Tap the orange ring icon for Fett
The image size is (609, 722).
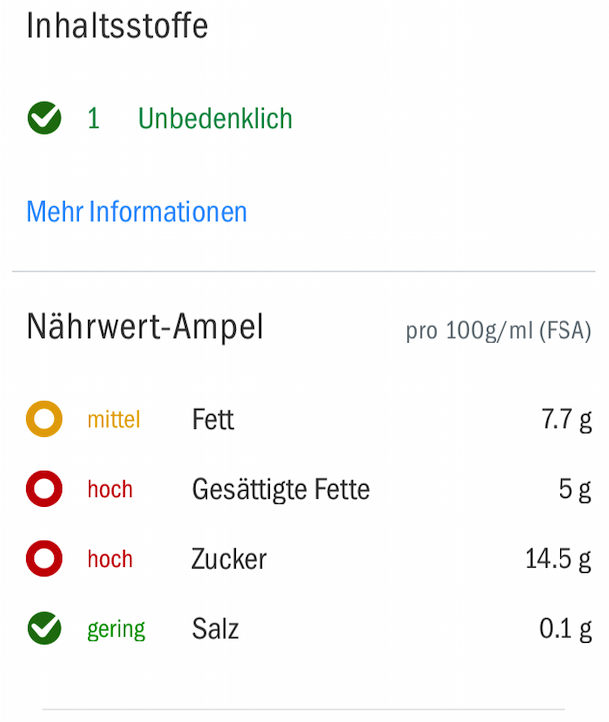tap(44, 419)
